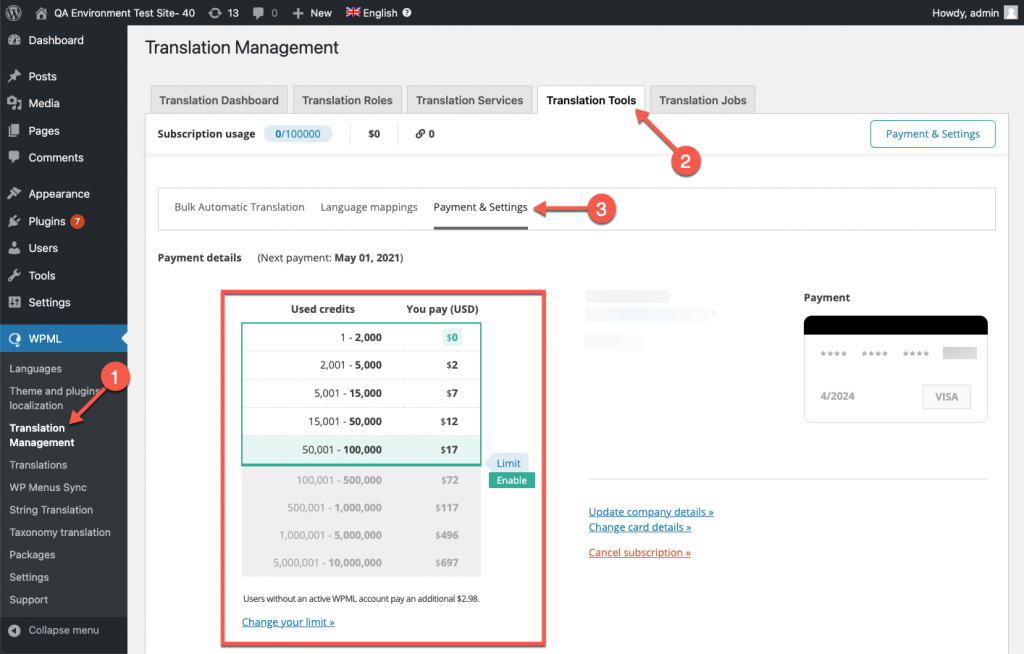Open Taxonomy translation submenu item

tap(60, 532)
